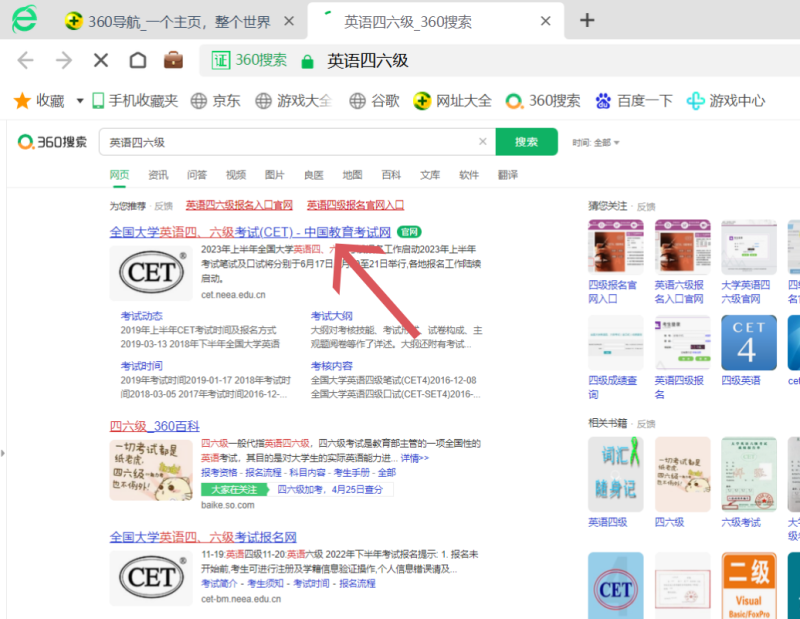Image resolution: width=800 pixels, height=619 pixels.
Task: Open the 考试大纲 sub-link
Action: 332,316
